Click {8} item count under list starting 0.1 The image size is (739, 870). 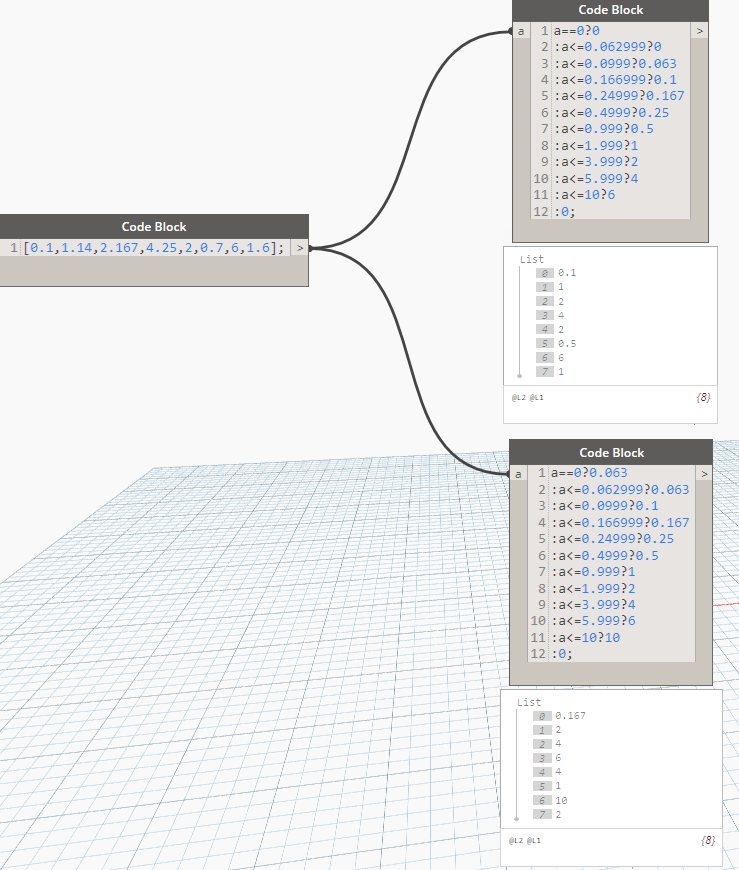(703, 397)
